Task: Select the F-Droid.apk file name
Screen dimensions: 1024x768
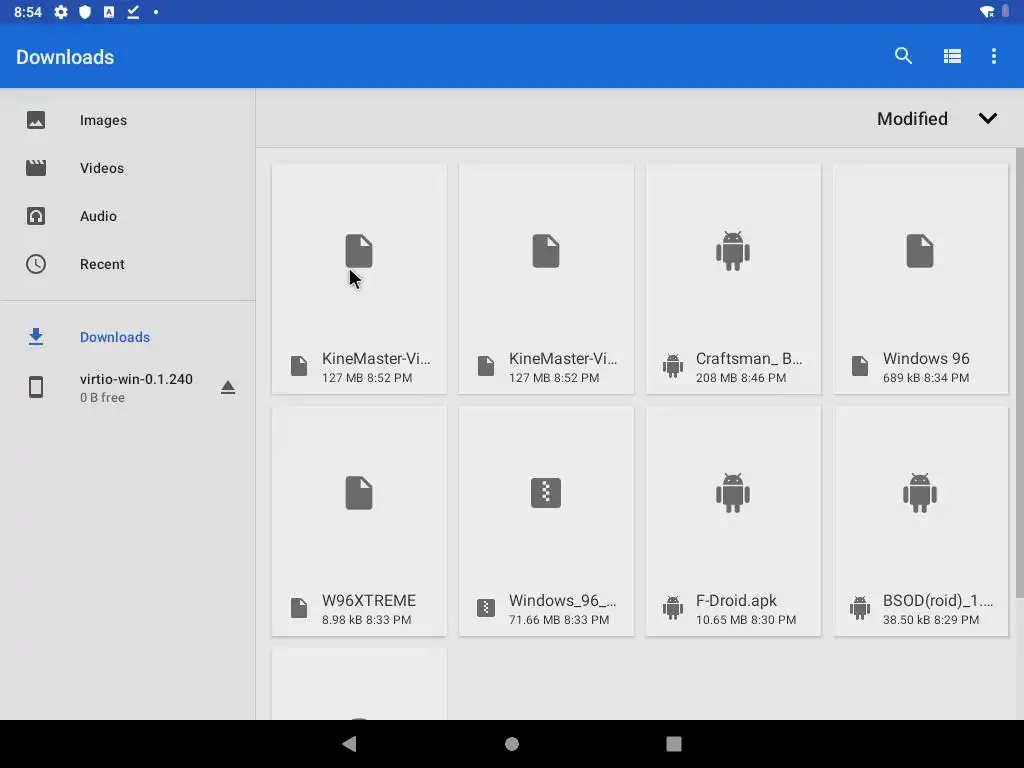Action: pos(736,600)
